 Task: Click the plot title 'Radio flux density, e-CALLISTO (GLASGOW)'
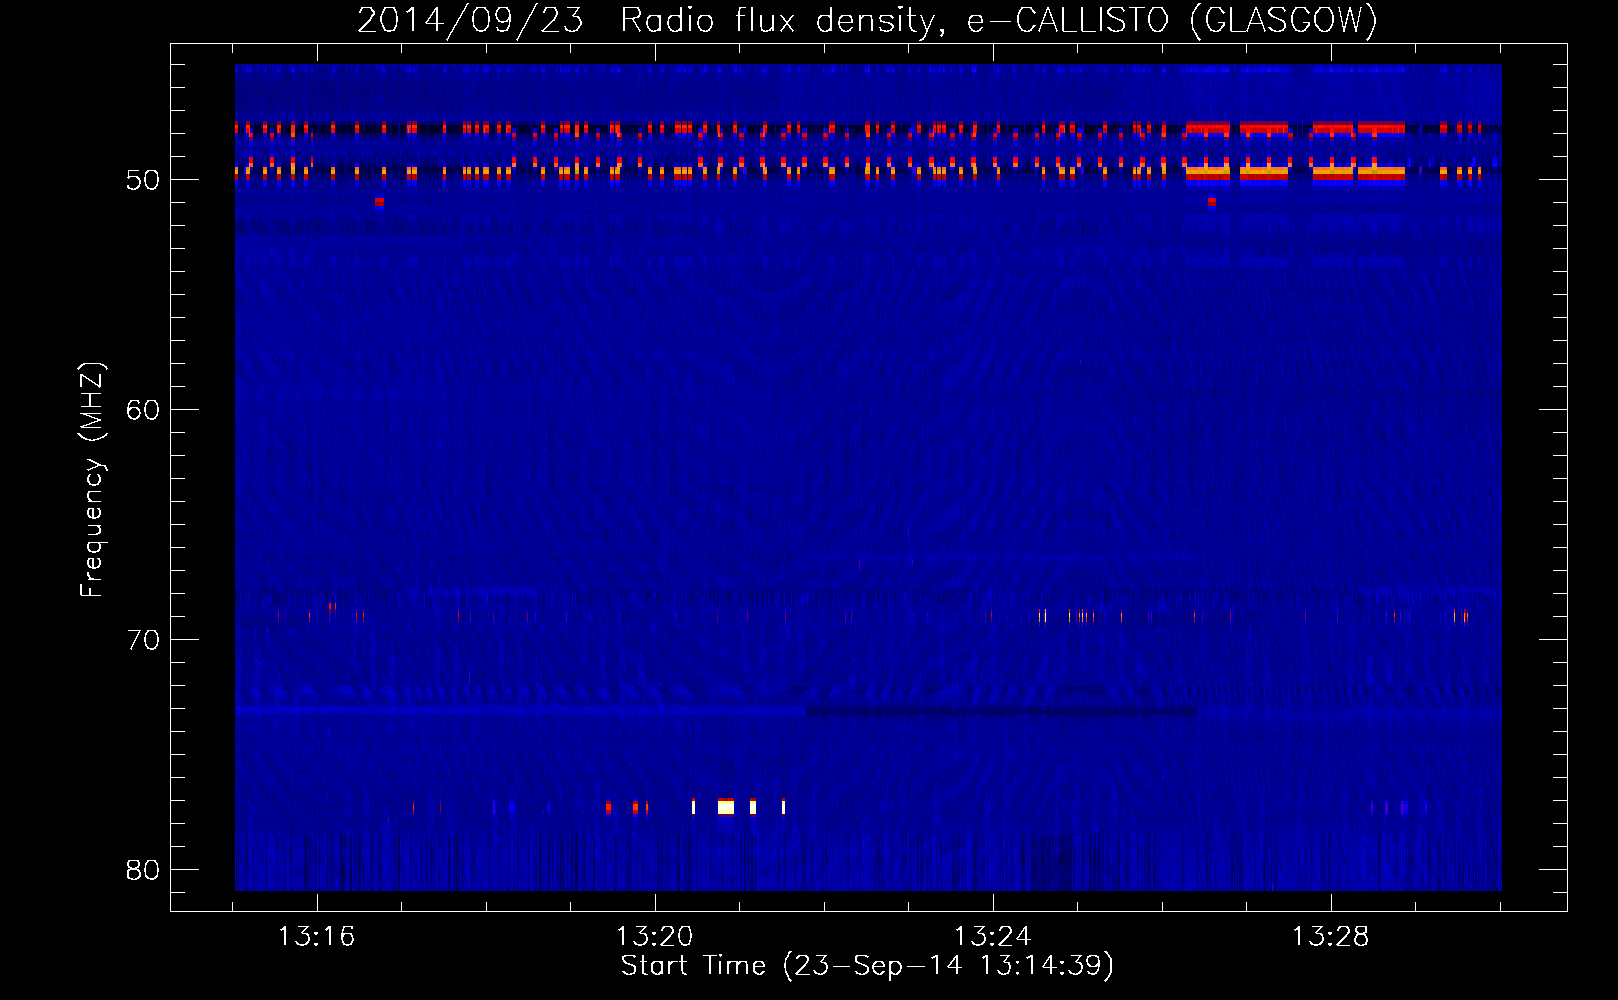(999, 20)
